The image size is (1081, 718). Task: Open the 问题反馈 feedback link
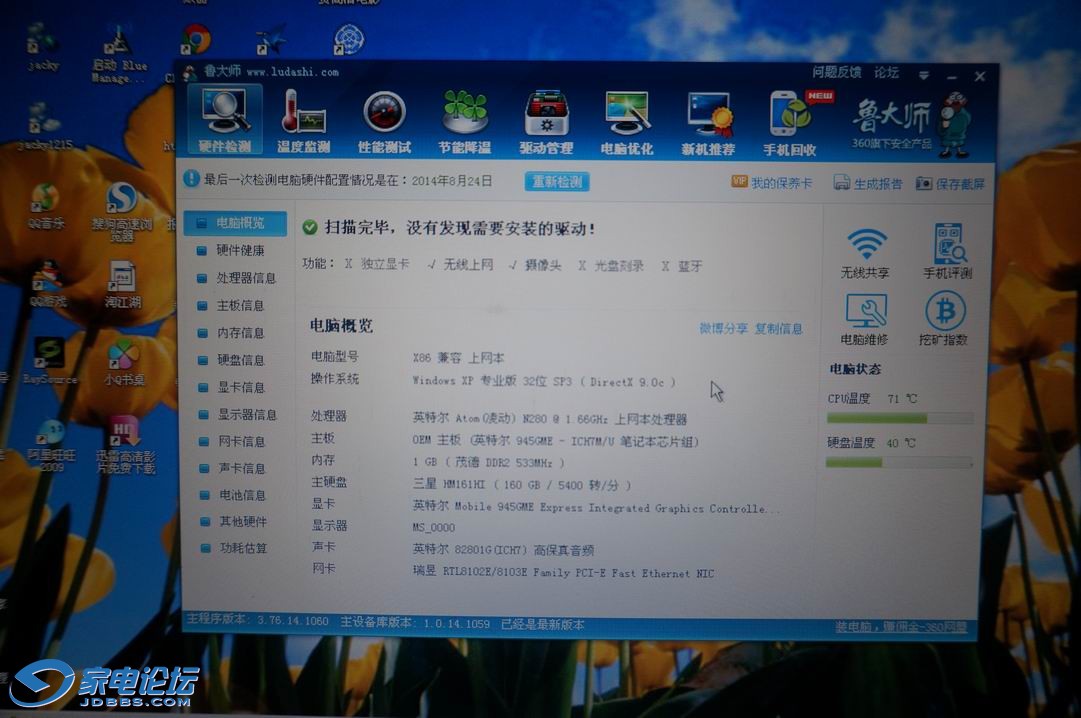(836, 73)
